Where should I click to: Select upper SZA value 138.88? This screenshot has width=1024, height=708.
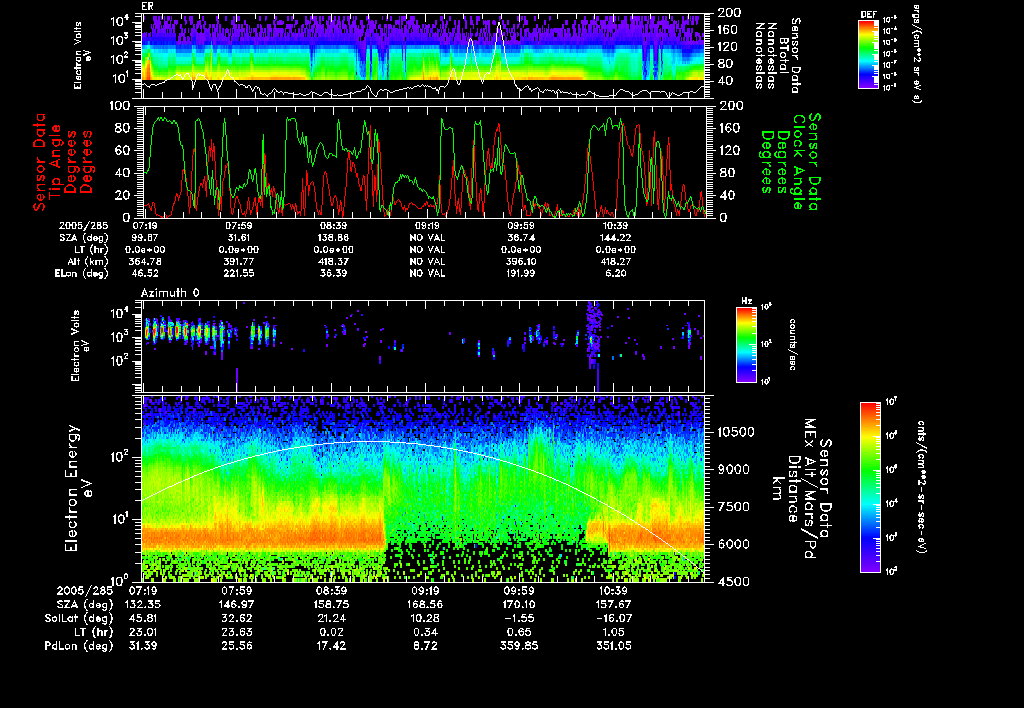(333, 238)
